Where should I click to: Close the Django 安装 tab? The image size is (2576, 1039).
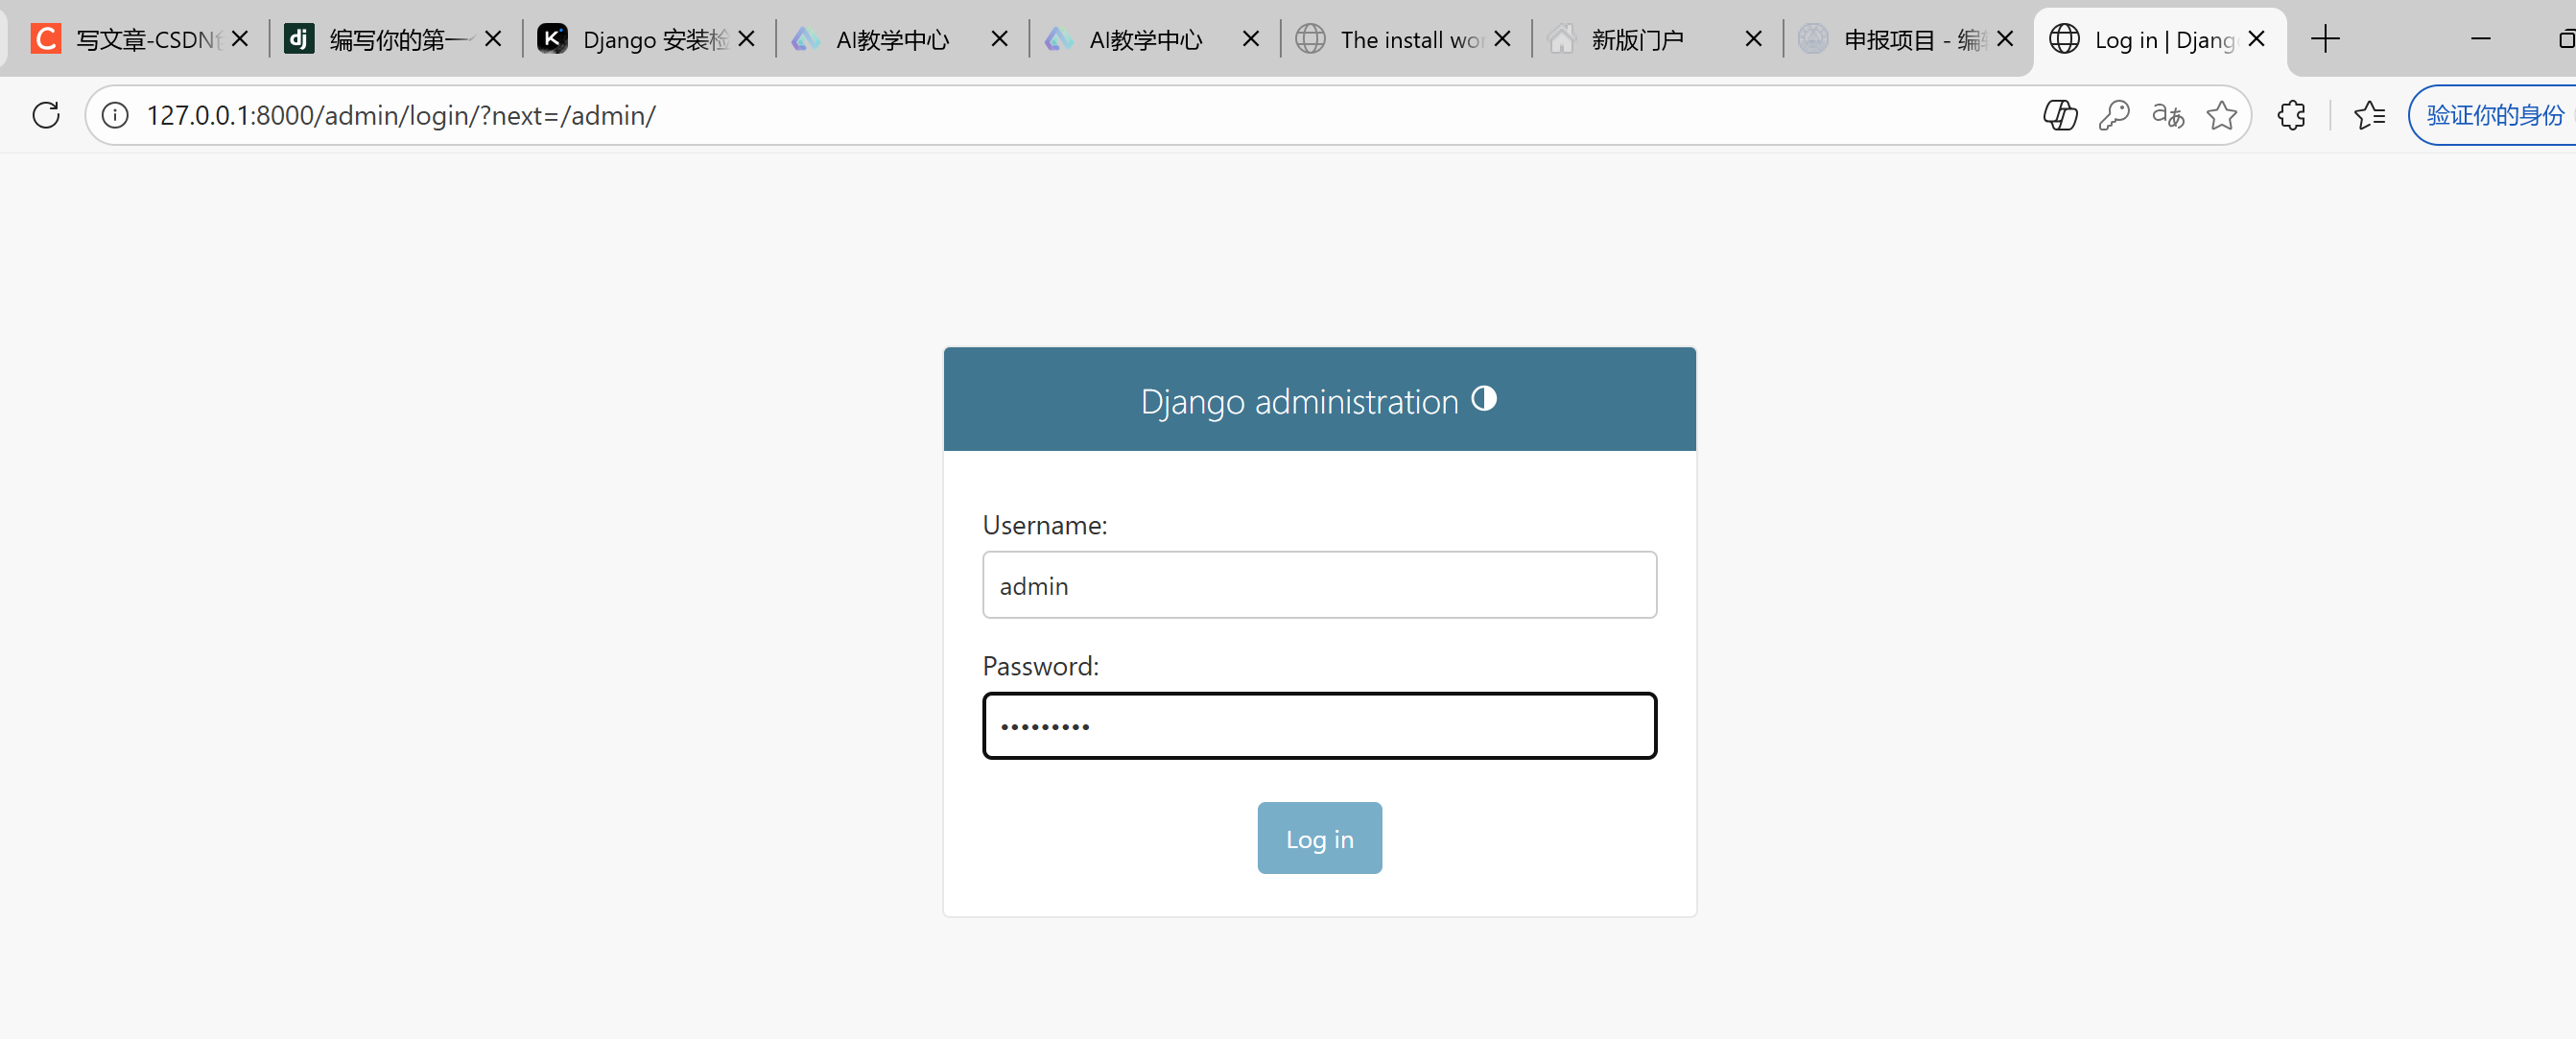click(x=746, y=40)
